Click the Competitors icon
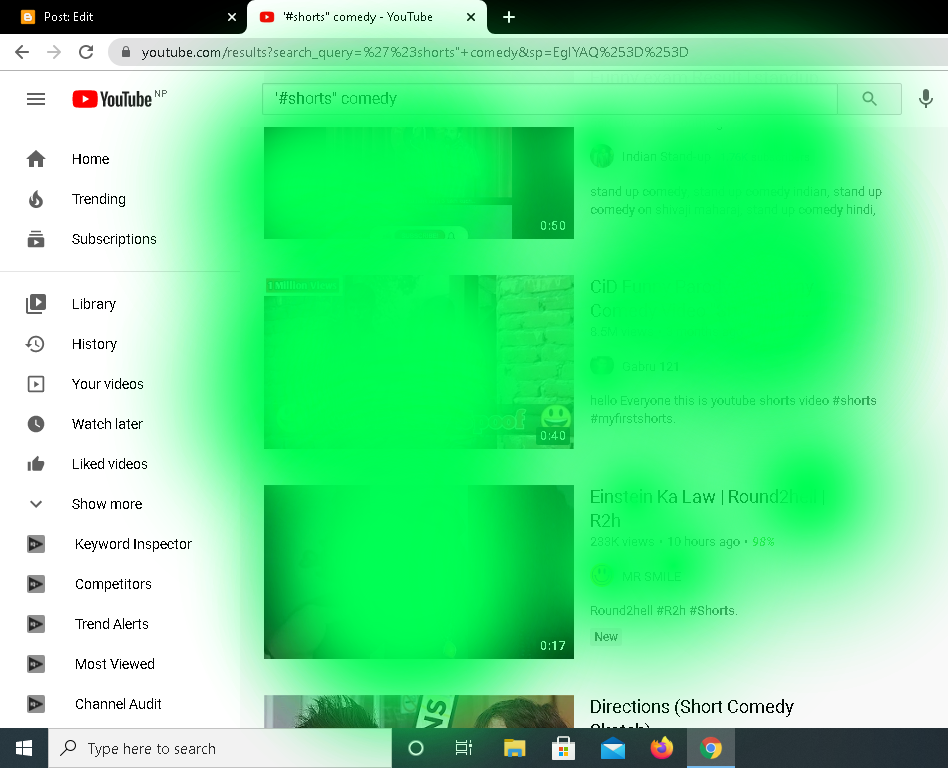 [x=36, y=584]
